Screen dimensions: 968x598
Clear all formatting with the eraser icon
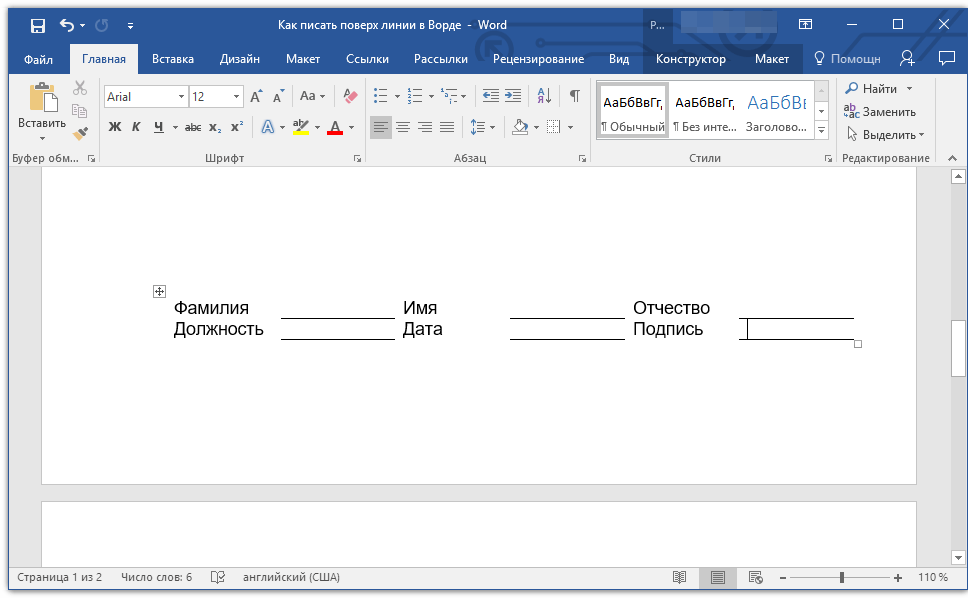(x=350, y=96)
